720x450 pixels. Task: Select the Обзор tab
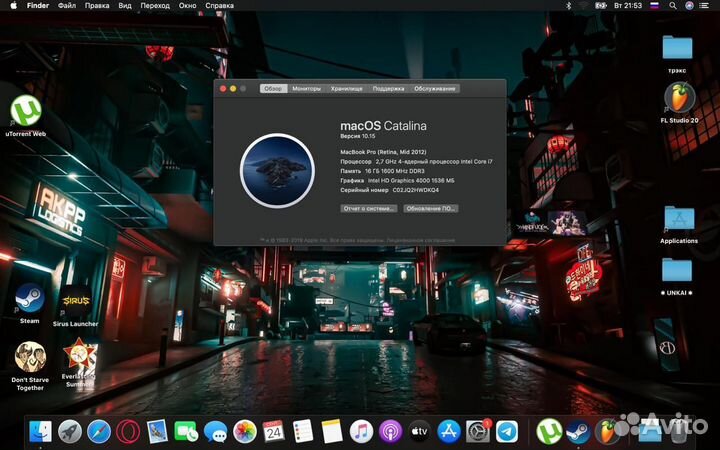[x=273, y=89]
